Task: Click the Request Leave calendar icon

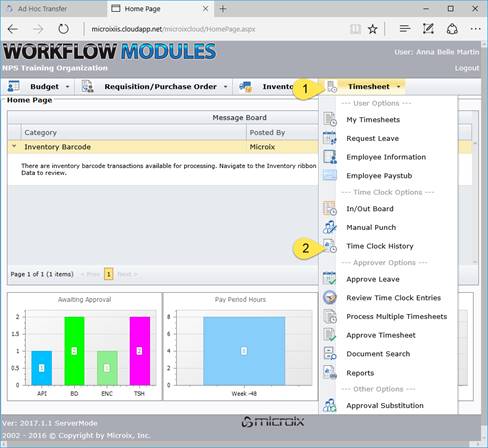Action: coord(330,138)
